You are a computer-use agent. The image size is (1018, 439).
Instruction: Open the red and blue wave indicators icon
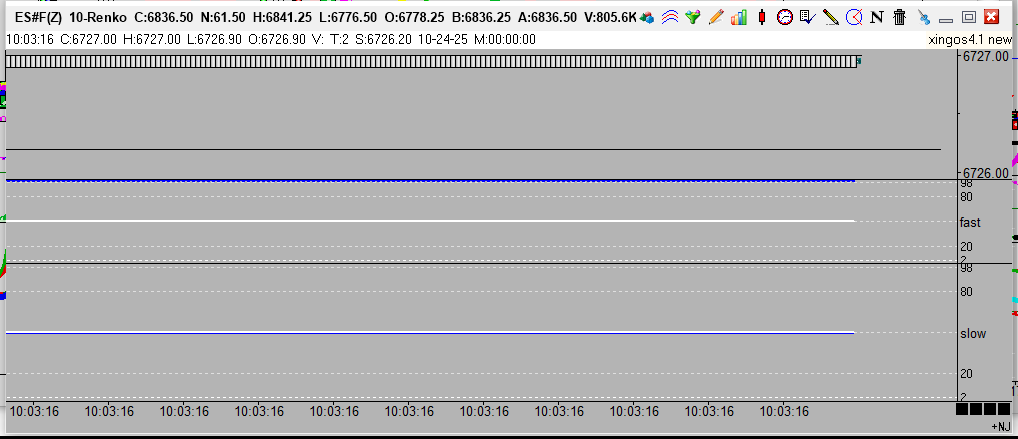pyautogui.click(x=671, y=17)
